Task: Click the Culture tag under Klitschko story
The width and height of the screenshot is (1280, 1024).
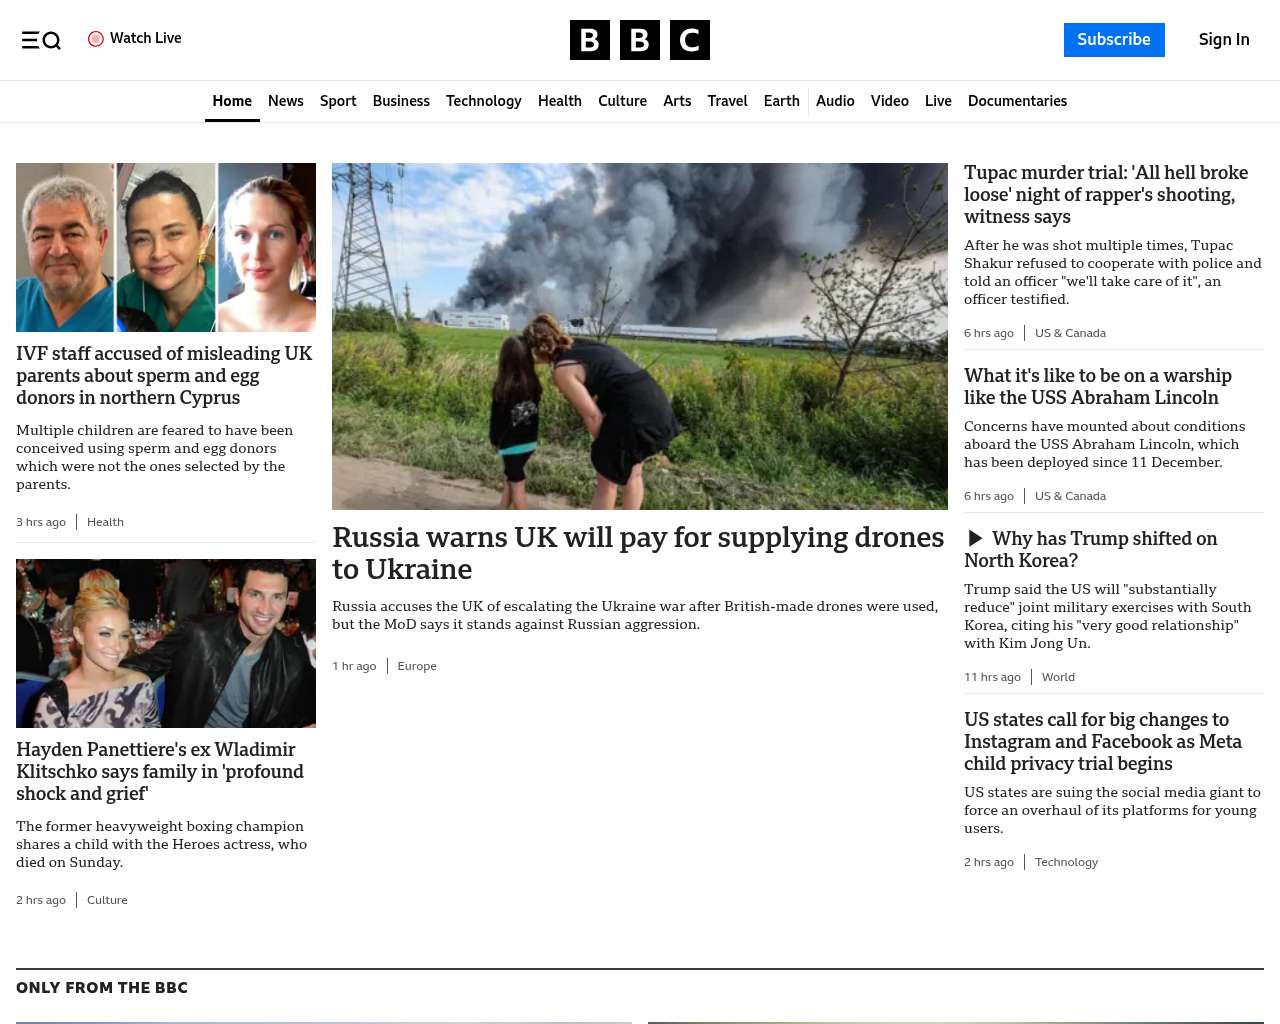Action: tap(107, 900)
